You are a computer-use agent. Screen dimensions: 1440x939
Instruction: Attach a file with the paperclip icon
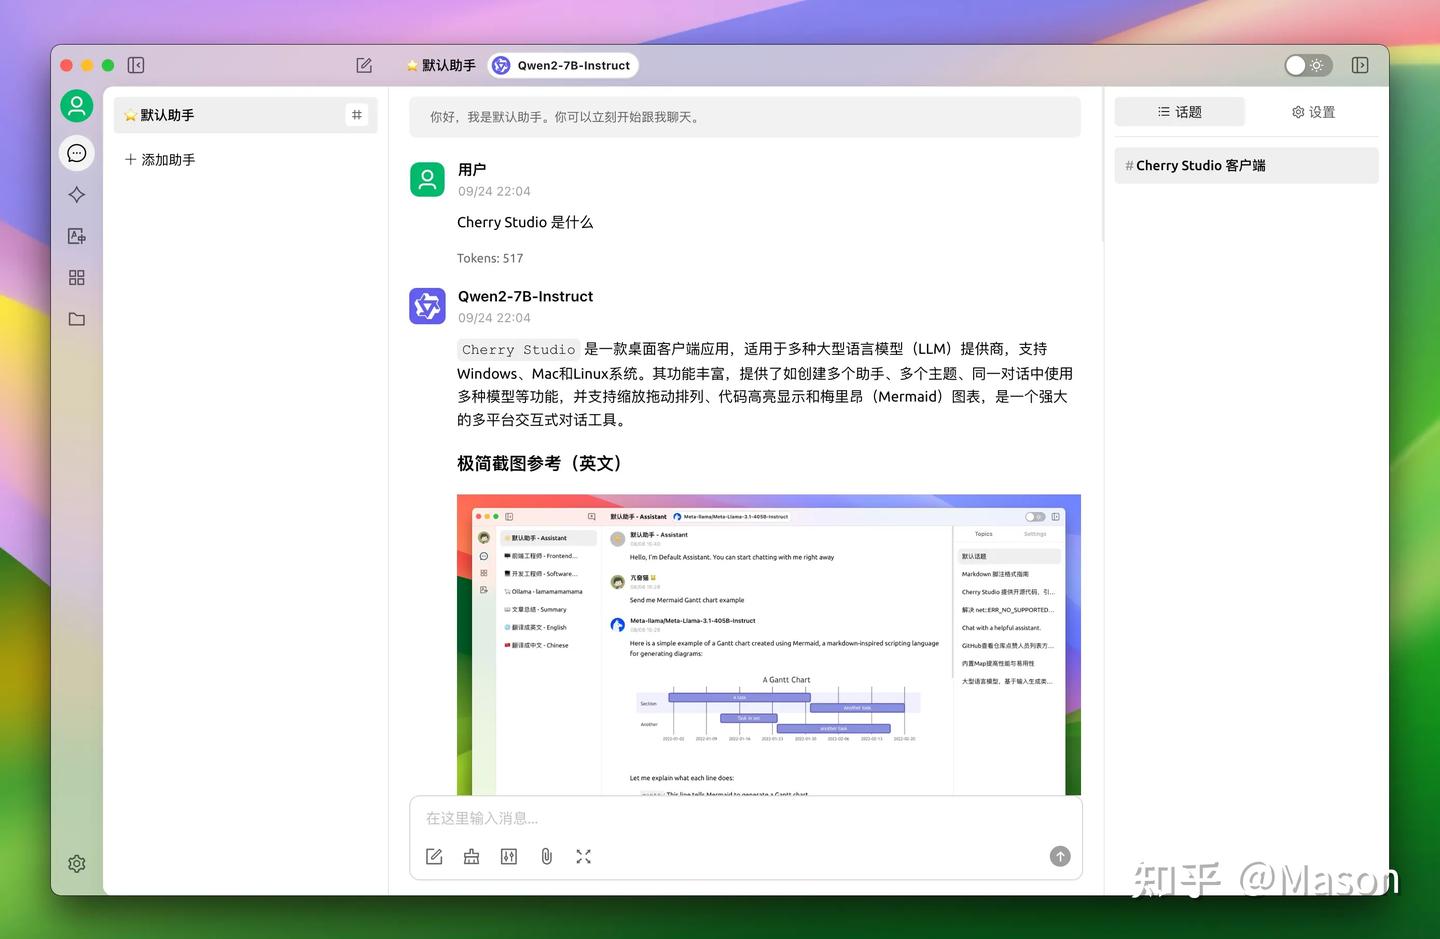point(546,856)
